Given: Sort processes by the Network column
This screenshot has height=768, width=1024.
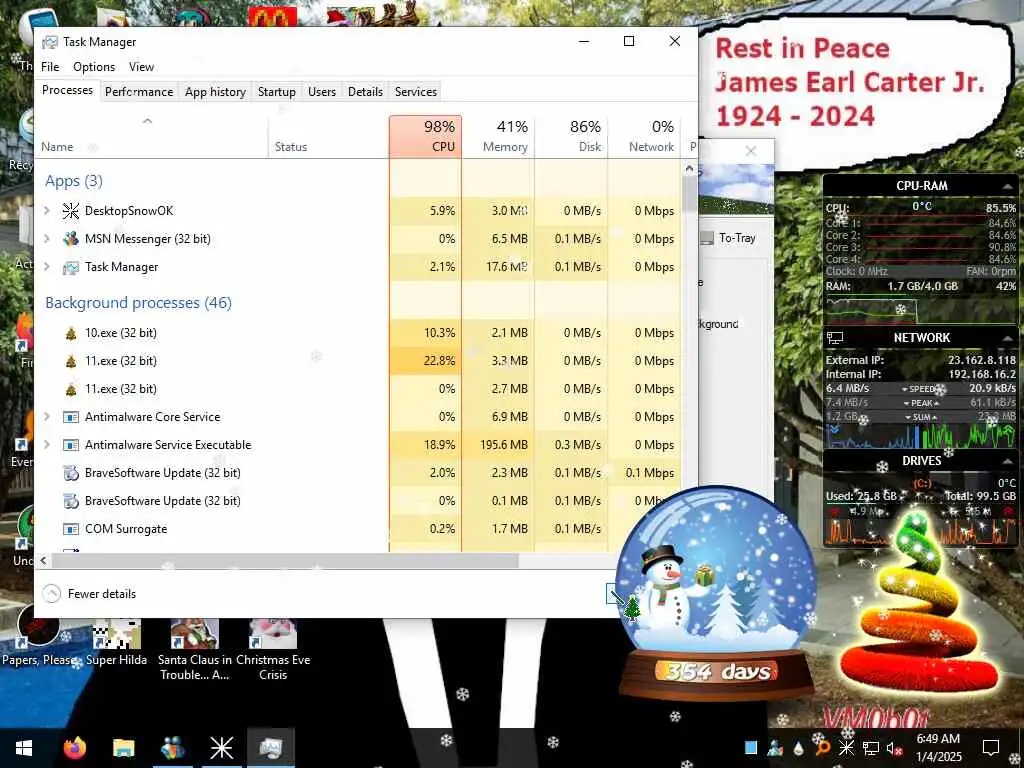Looking at the screenshot, I should [645, 136].
